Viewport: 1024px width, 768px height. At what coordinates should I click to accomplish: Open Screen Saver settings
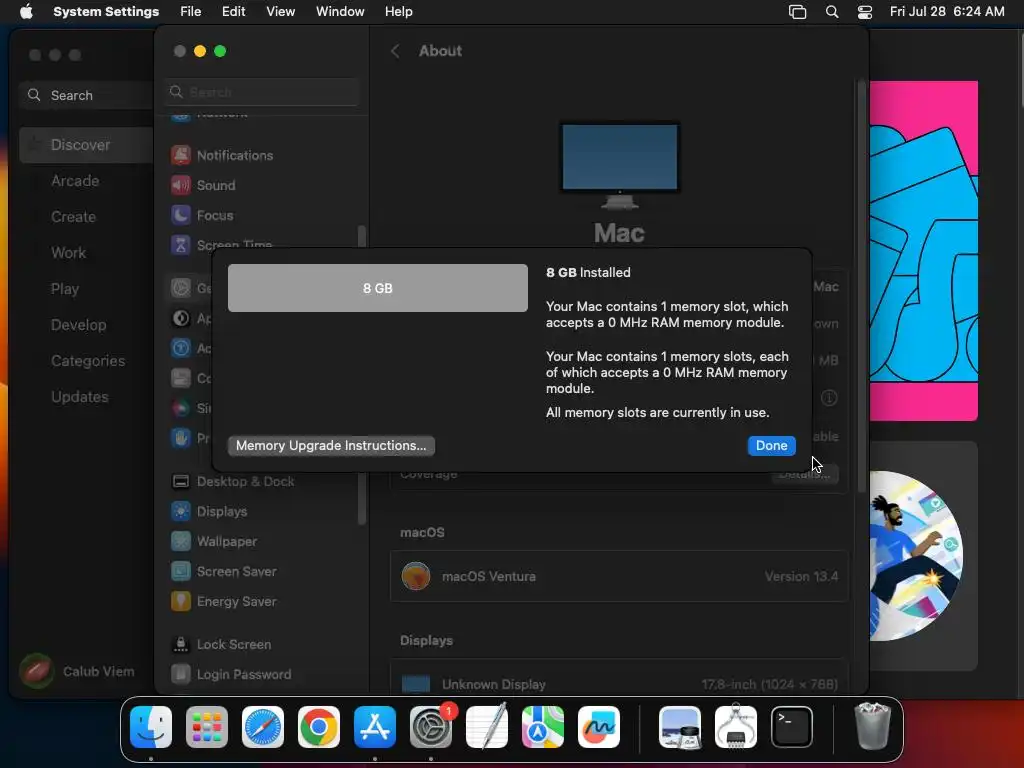(x=222, y=571)
